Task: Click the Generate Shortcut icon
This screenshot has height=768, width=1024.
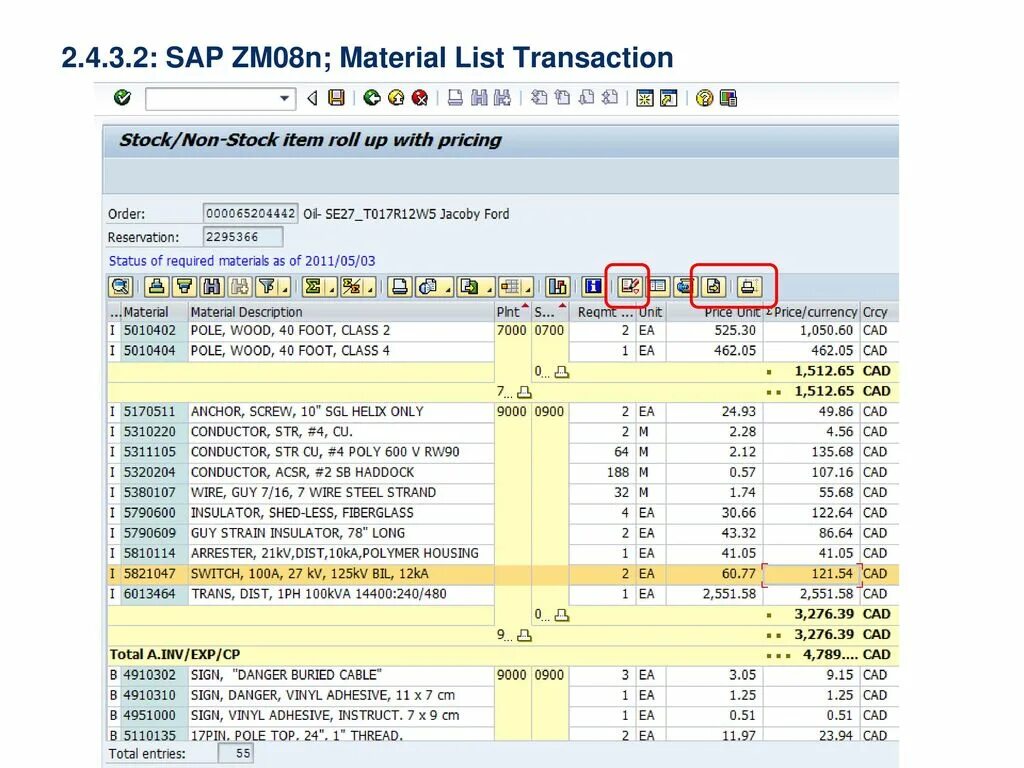Action: coord(668,98)
